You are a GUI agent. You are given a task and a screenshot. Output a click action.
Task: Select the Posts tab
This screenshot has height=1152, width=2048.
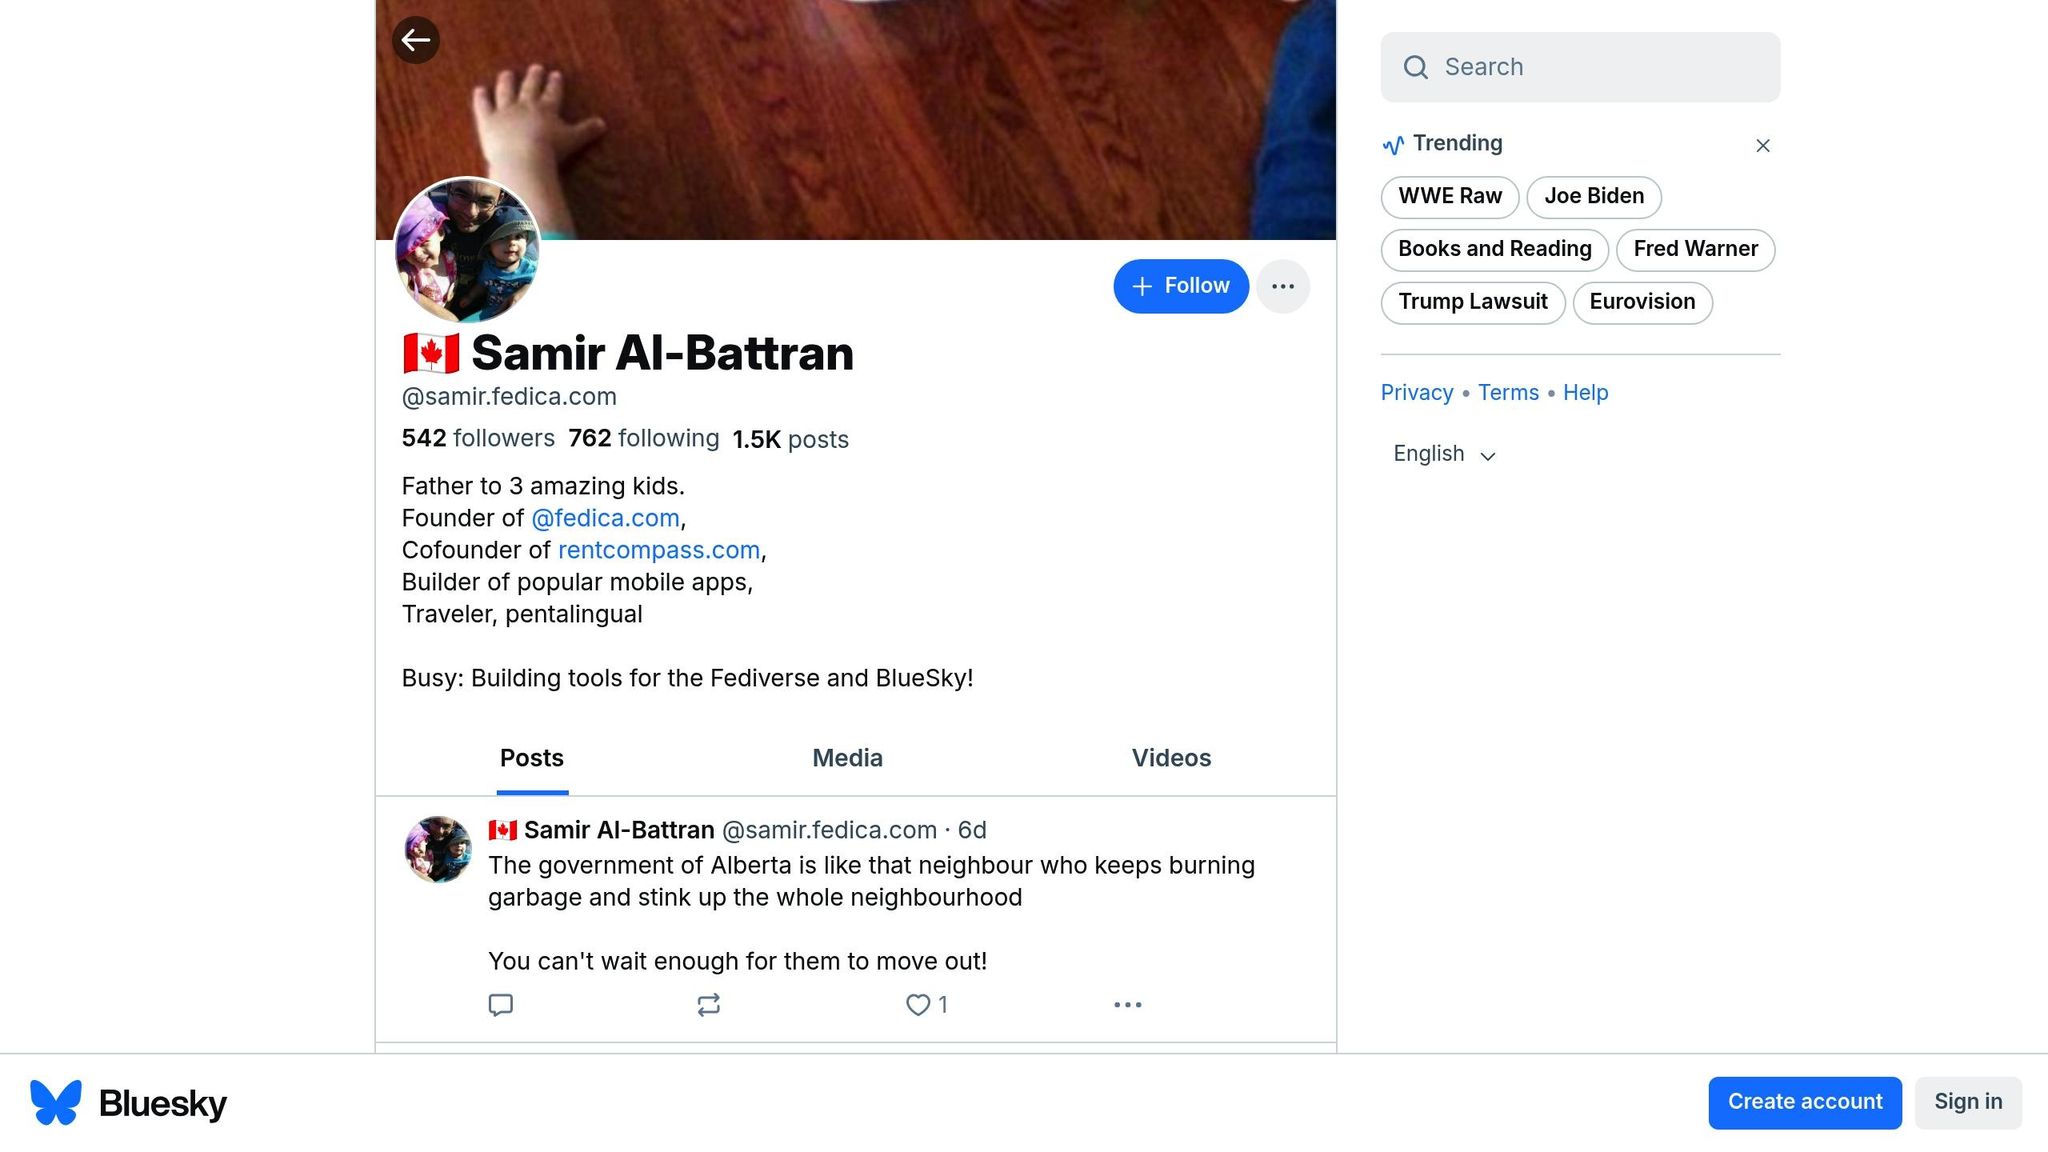(532, 758)
